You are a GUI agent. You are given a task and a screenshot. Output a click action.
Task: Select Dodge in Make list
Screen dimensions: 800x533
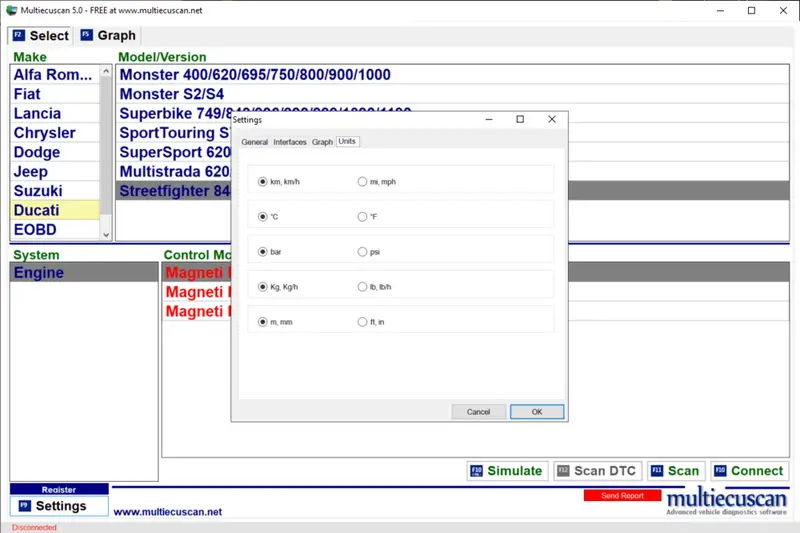(55, 152)
